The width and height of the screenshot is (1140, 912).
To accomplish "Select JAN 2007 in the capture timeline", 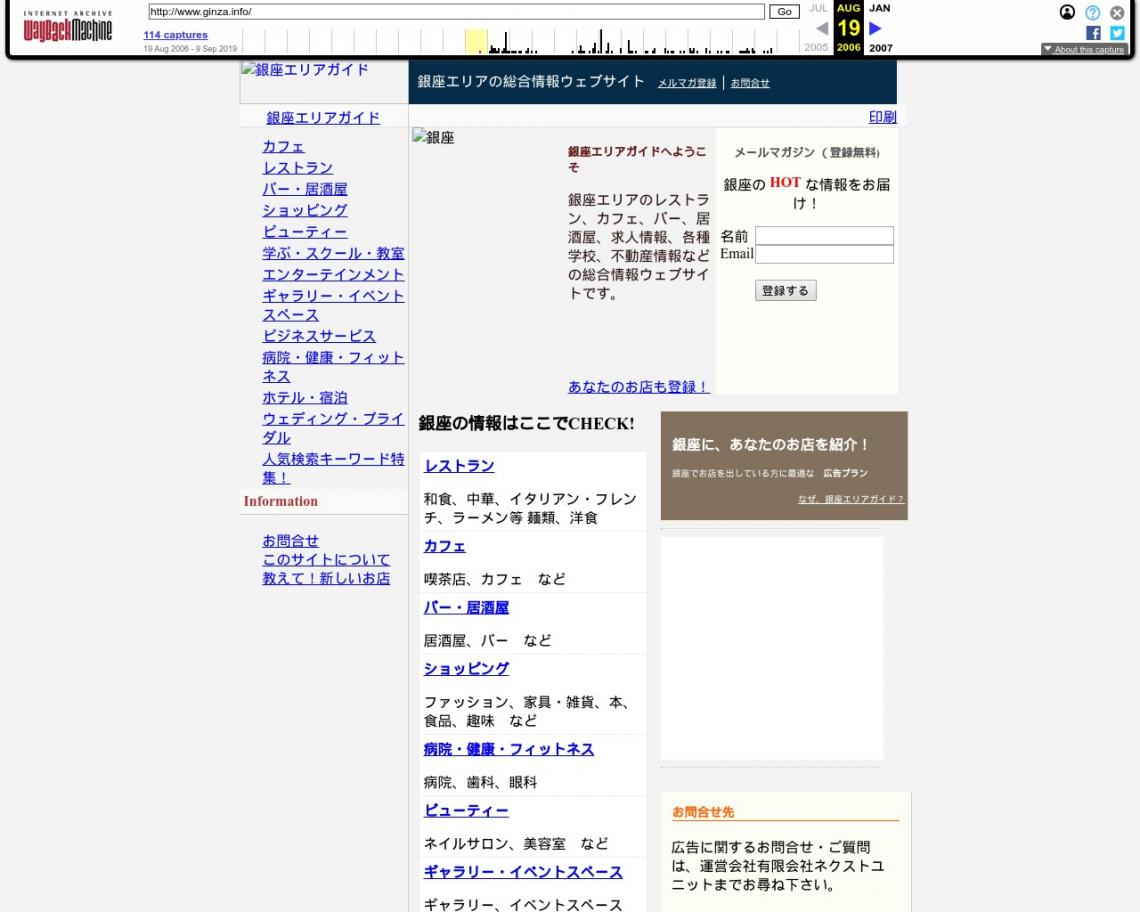I will coord(880,28).
